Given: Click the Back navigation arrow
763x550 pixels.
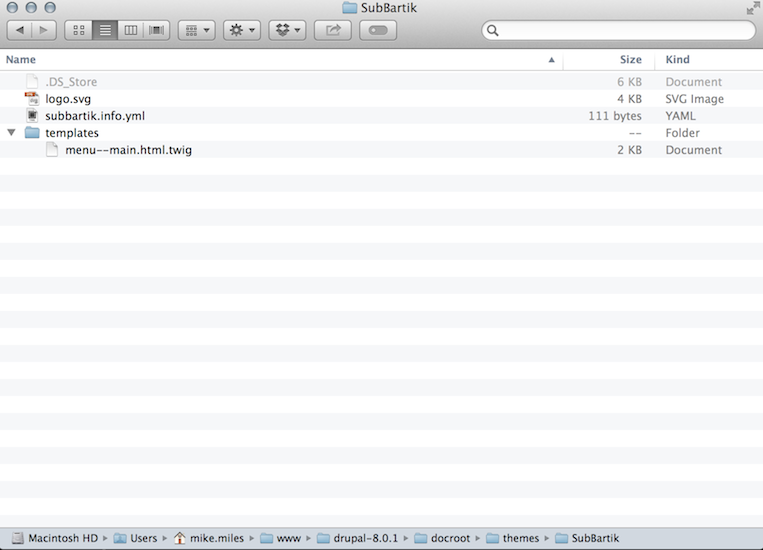Looking at the screenshot, I should (20, 31).
